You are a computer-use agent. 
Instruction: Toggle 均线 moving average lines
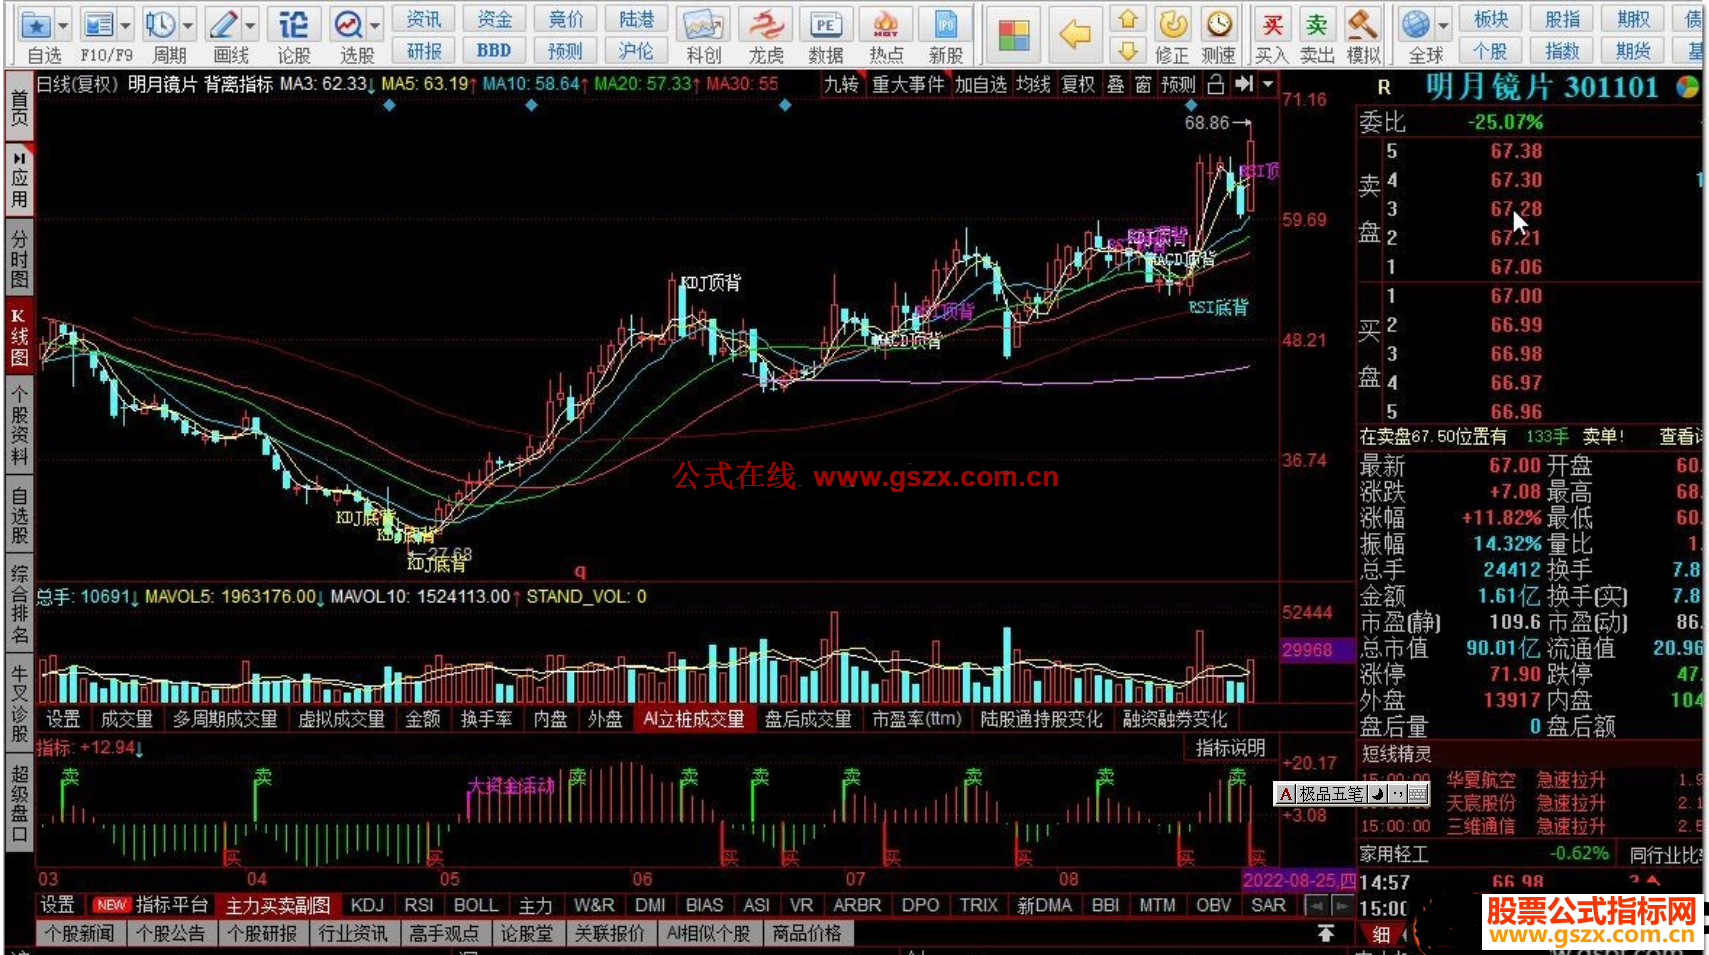(1033, 85)
